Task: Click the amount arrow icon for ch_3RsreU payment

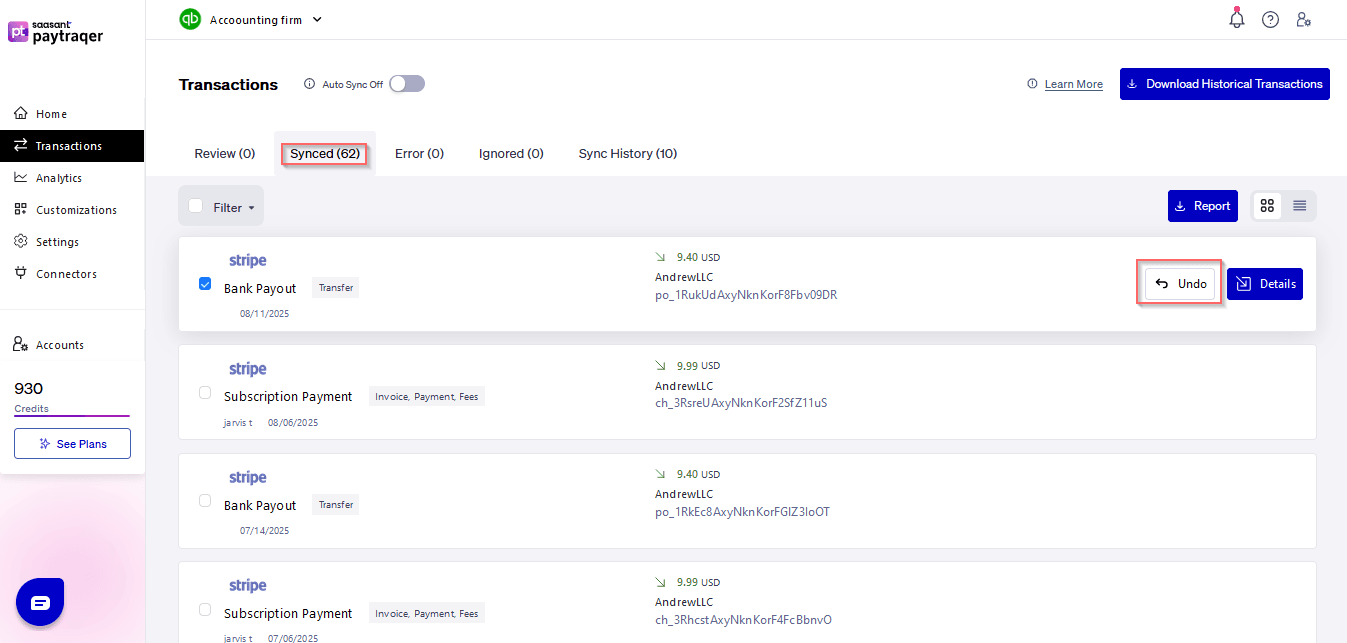Action: [x=660, y=366]
